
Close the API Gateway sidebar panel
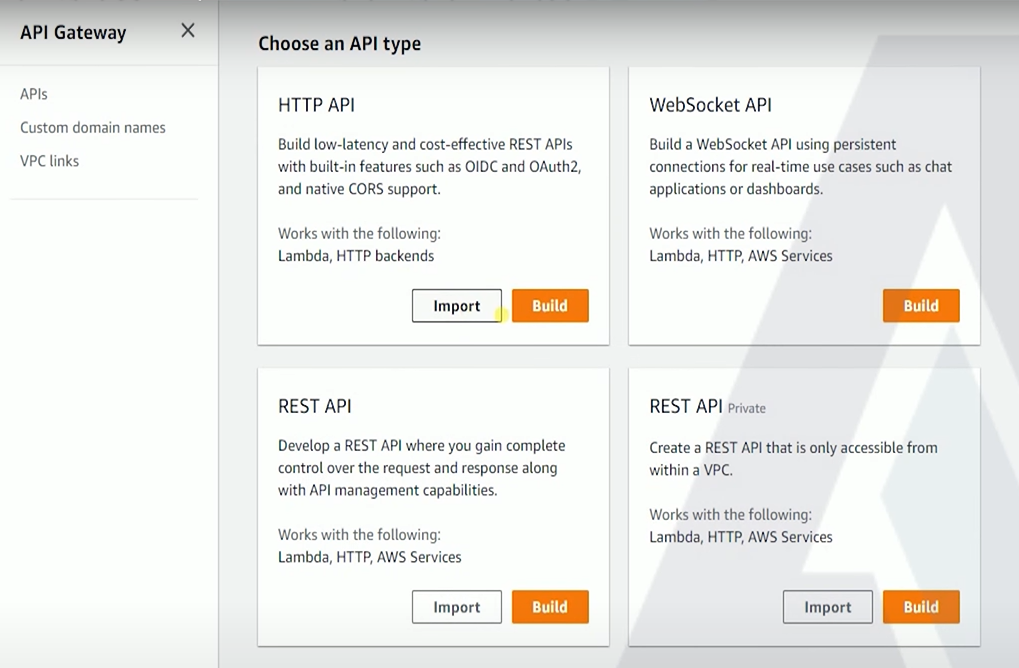(188, 31)
